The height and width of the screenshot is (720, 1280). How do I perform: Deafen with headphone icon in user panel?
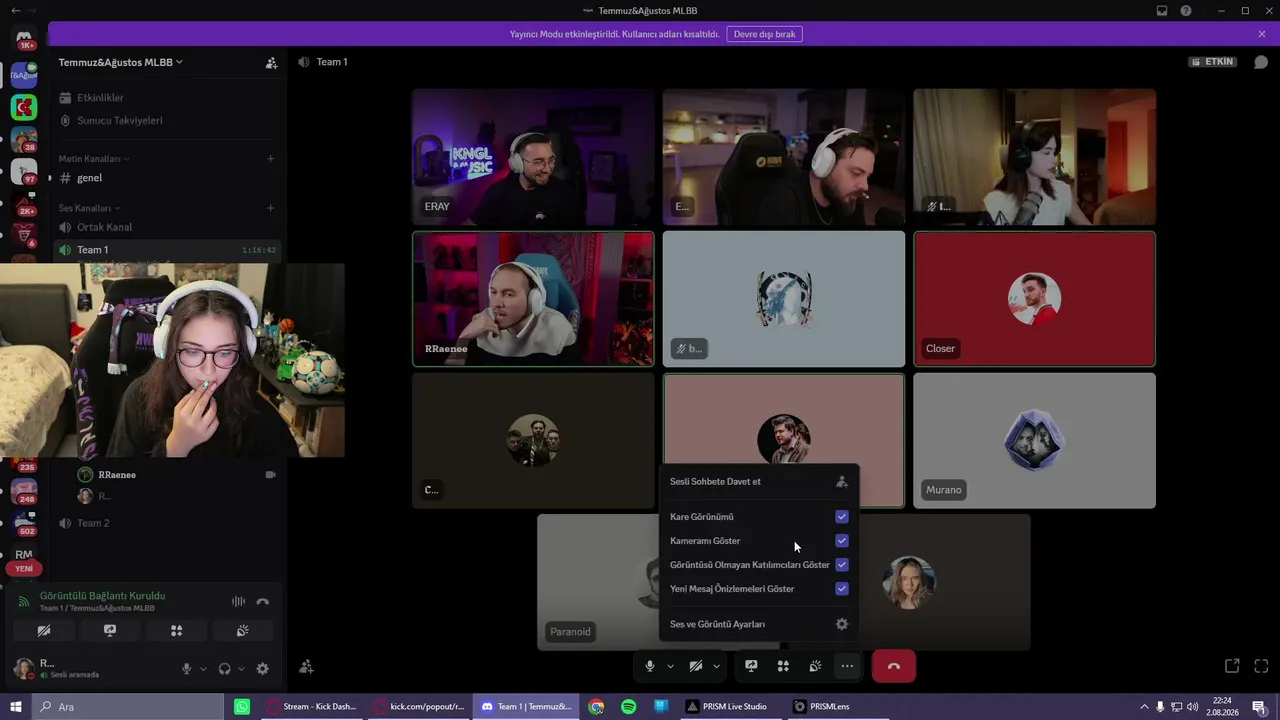click(225, 669)
